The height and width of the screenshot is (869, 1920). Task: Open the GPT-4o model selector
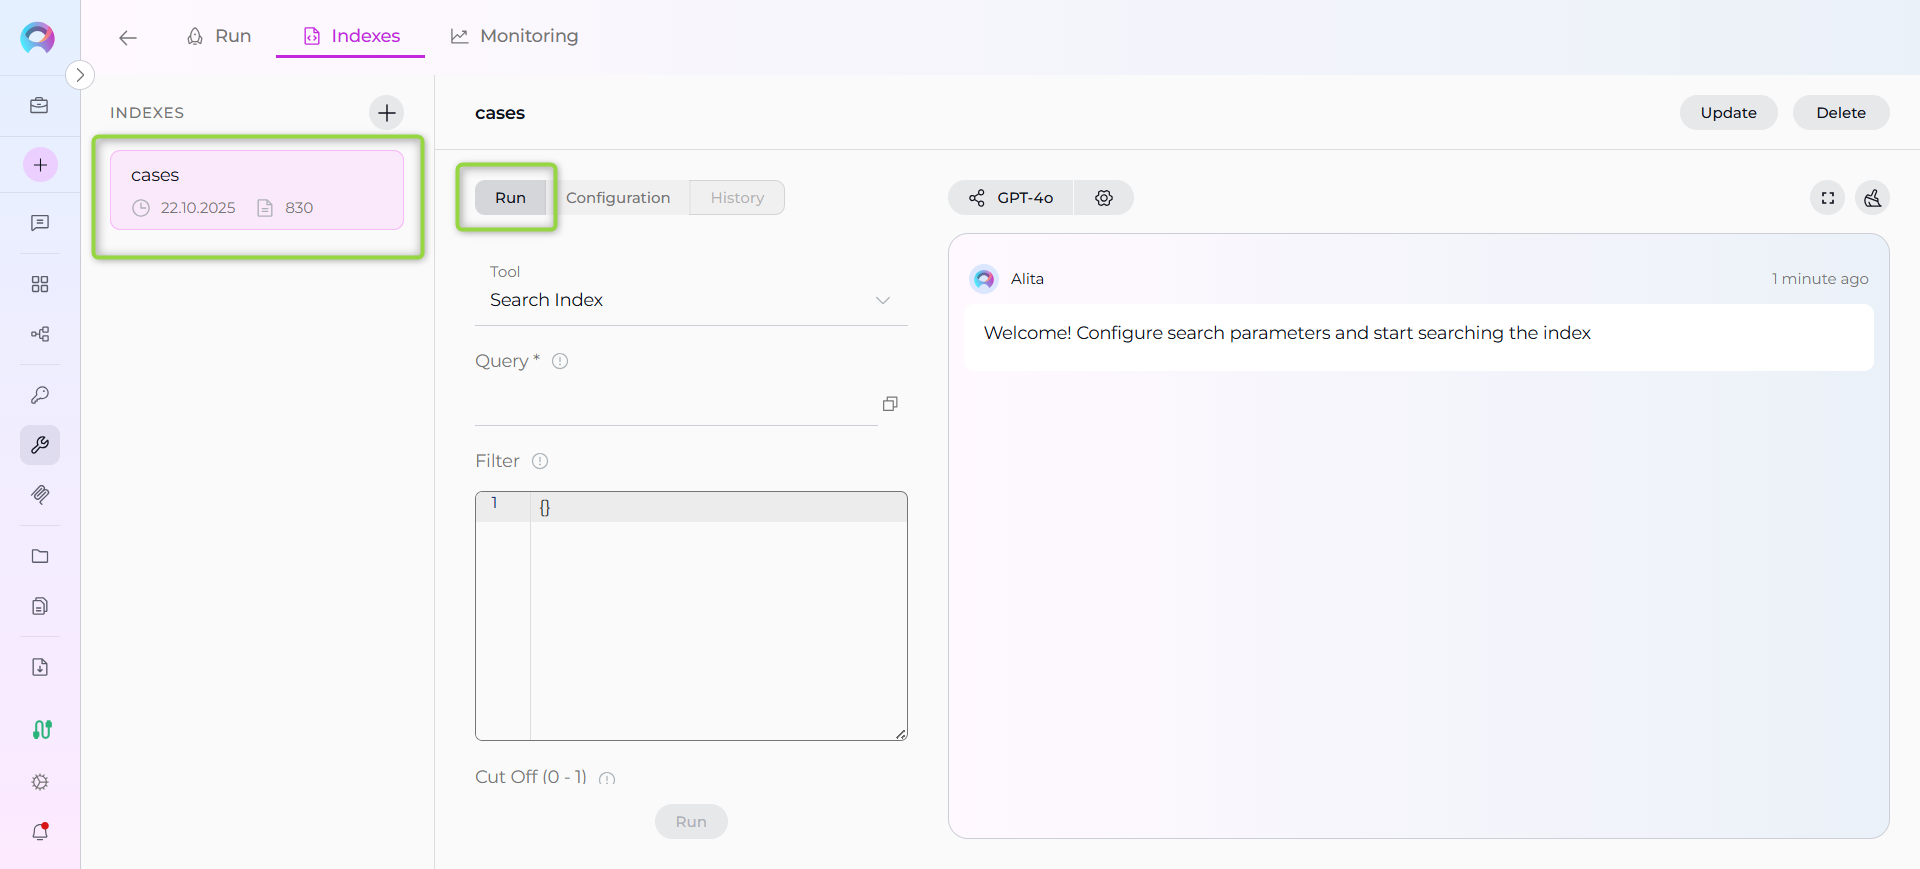1011,198
